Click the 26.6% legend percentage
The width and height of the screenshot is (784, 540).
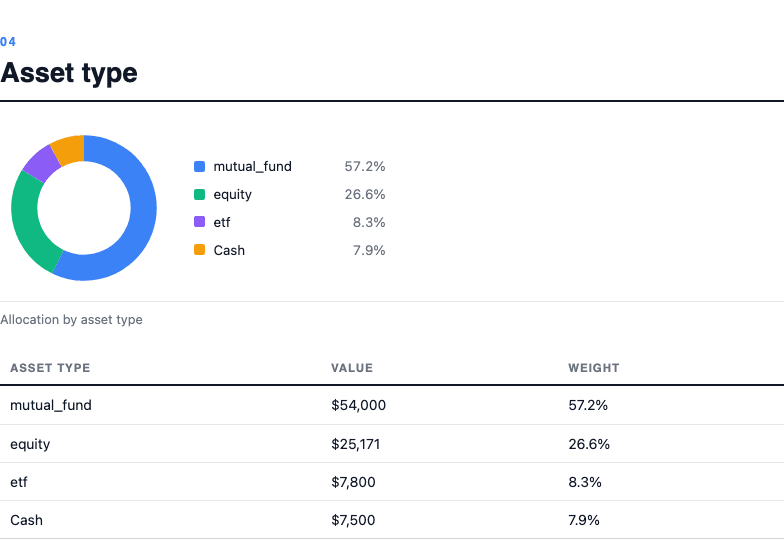click(365, 194)
